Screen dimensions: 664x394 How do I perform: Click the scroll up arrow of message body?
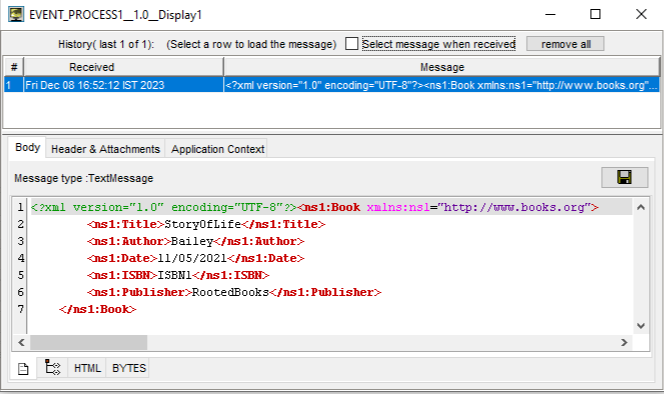click(641, 207)
